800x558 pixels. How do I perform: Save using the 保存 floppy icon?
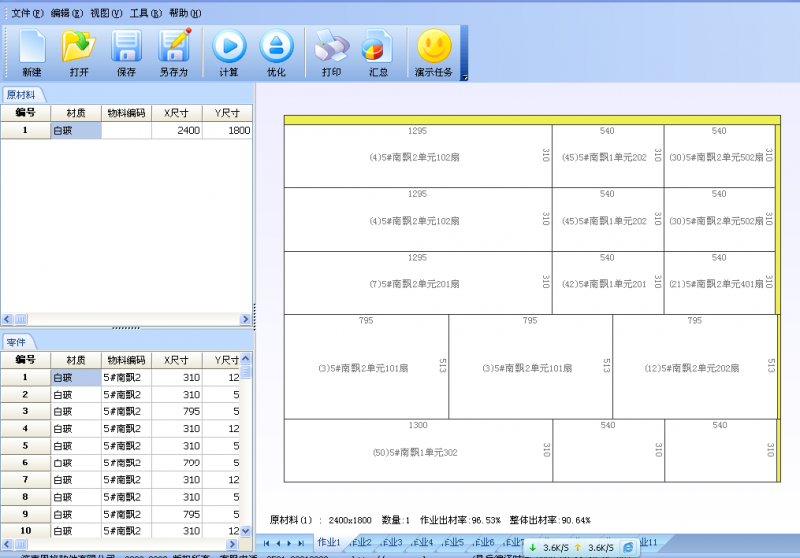[126, 52]
